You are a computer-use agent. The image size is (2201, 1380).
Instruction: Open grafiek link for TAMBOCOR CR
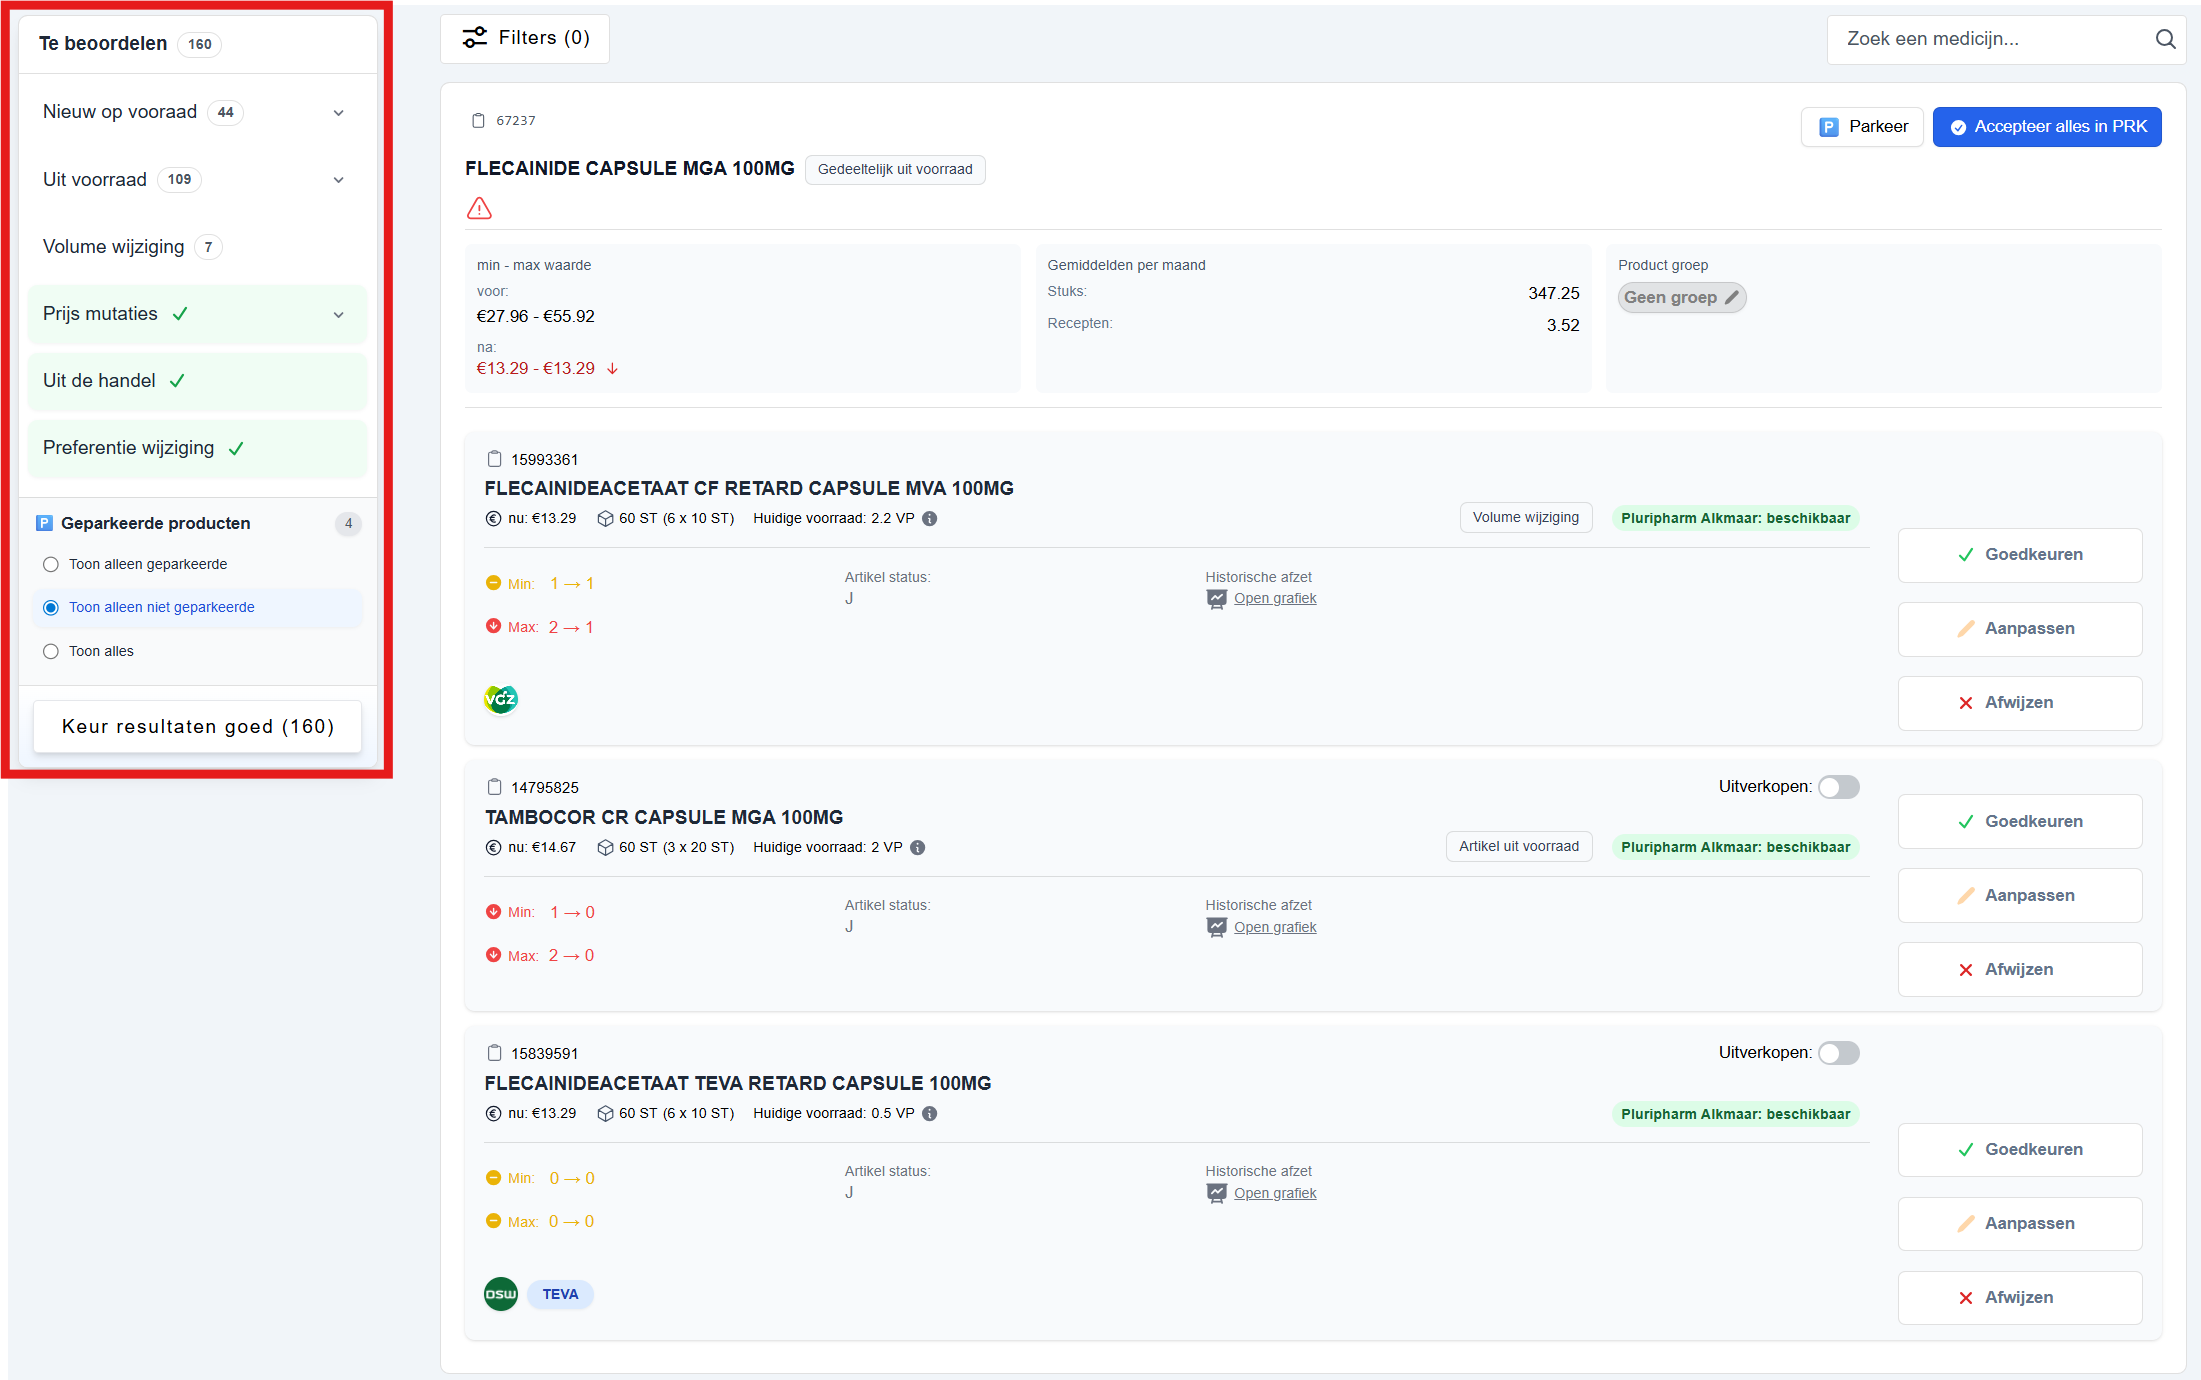click(x=1275, y=927)
